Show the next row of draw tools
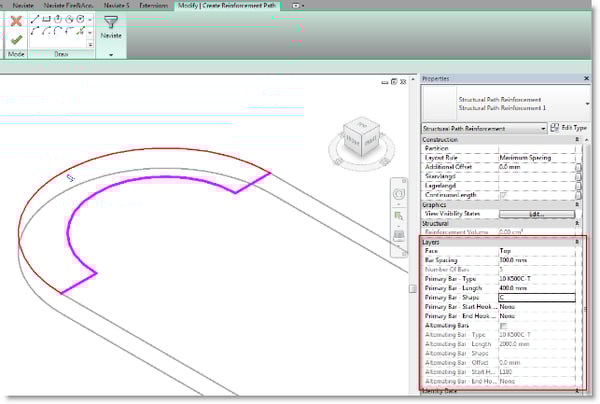600x404 pixels. [90, 33]
